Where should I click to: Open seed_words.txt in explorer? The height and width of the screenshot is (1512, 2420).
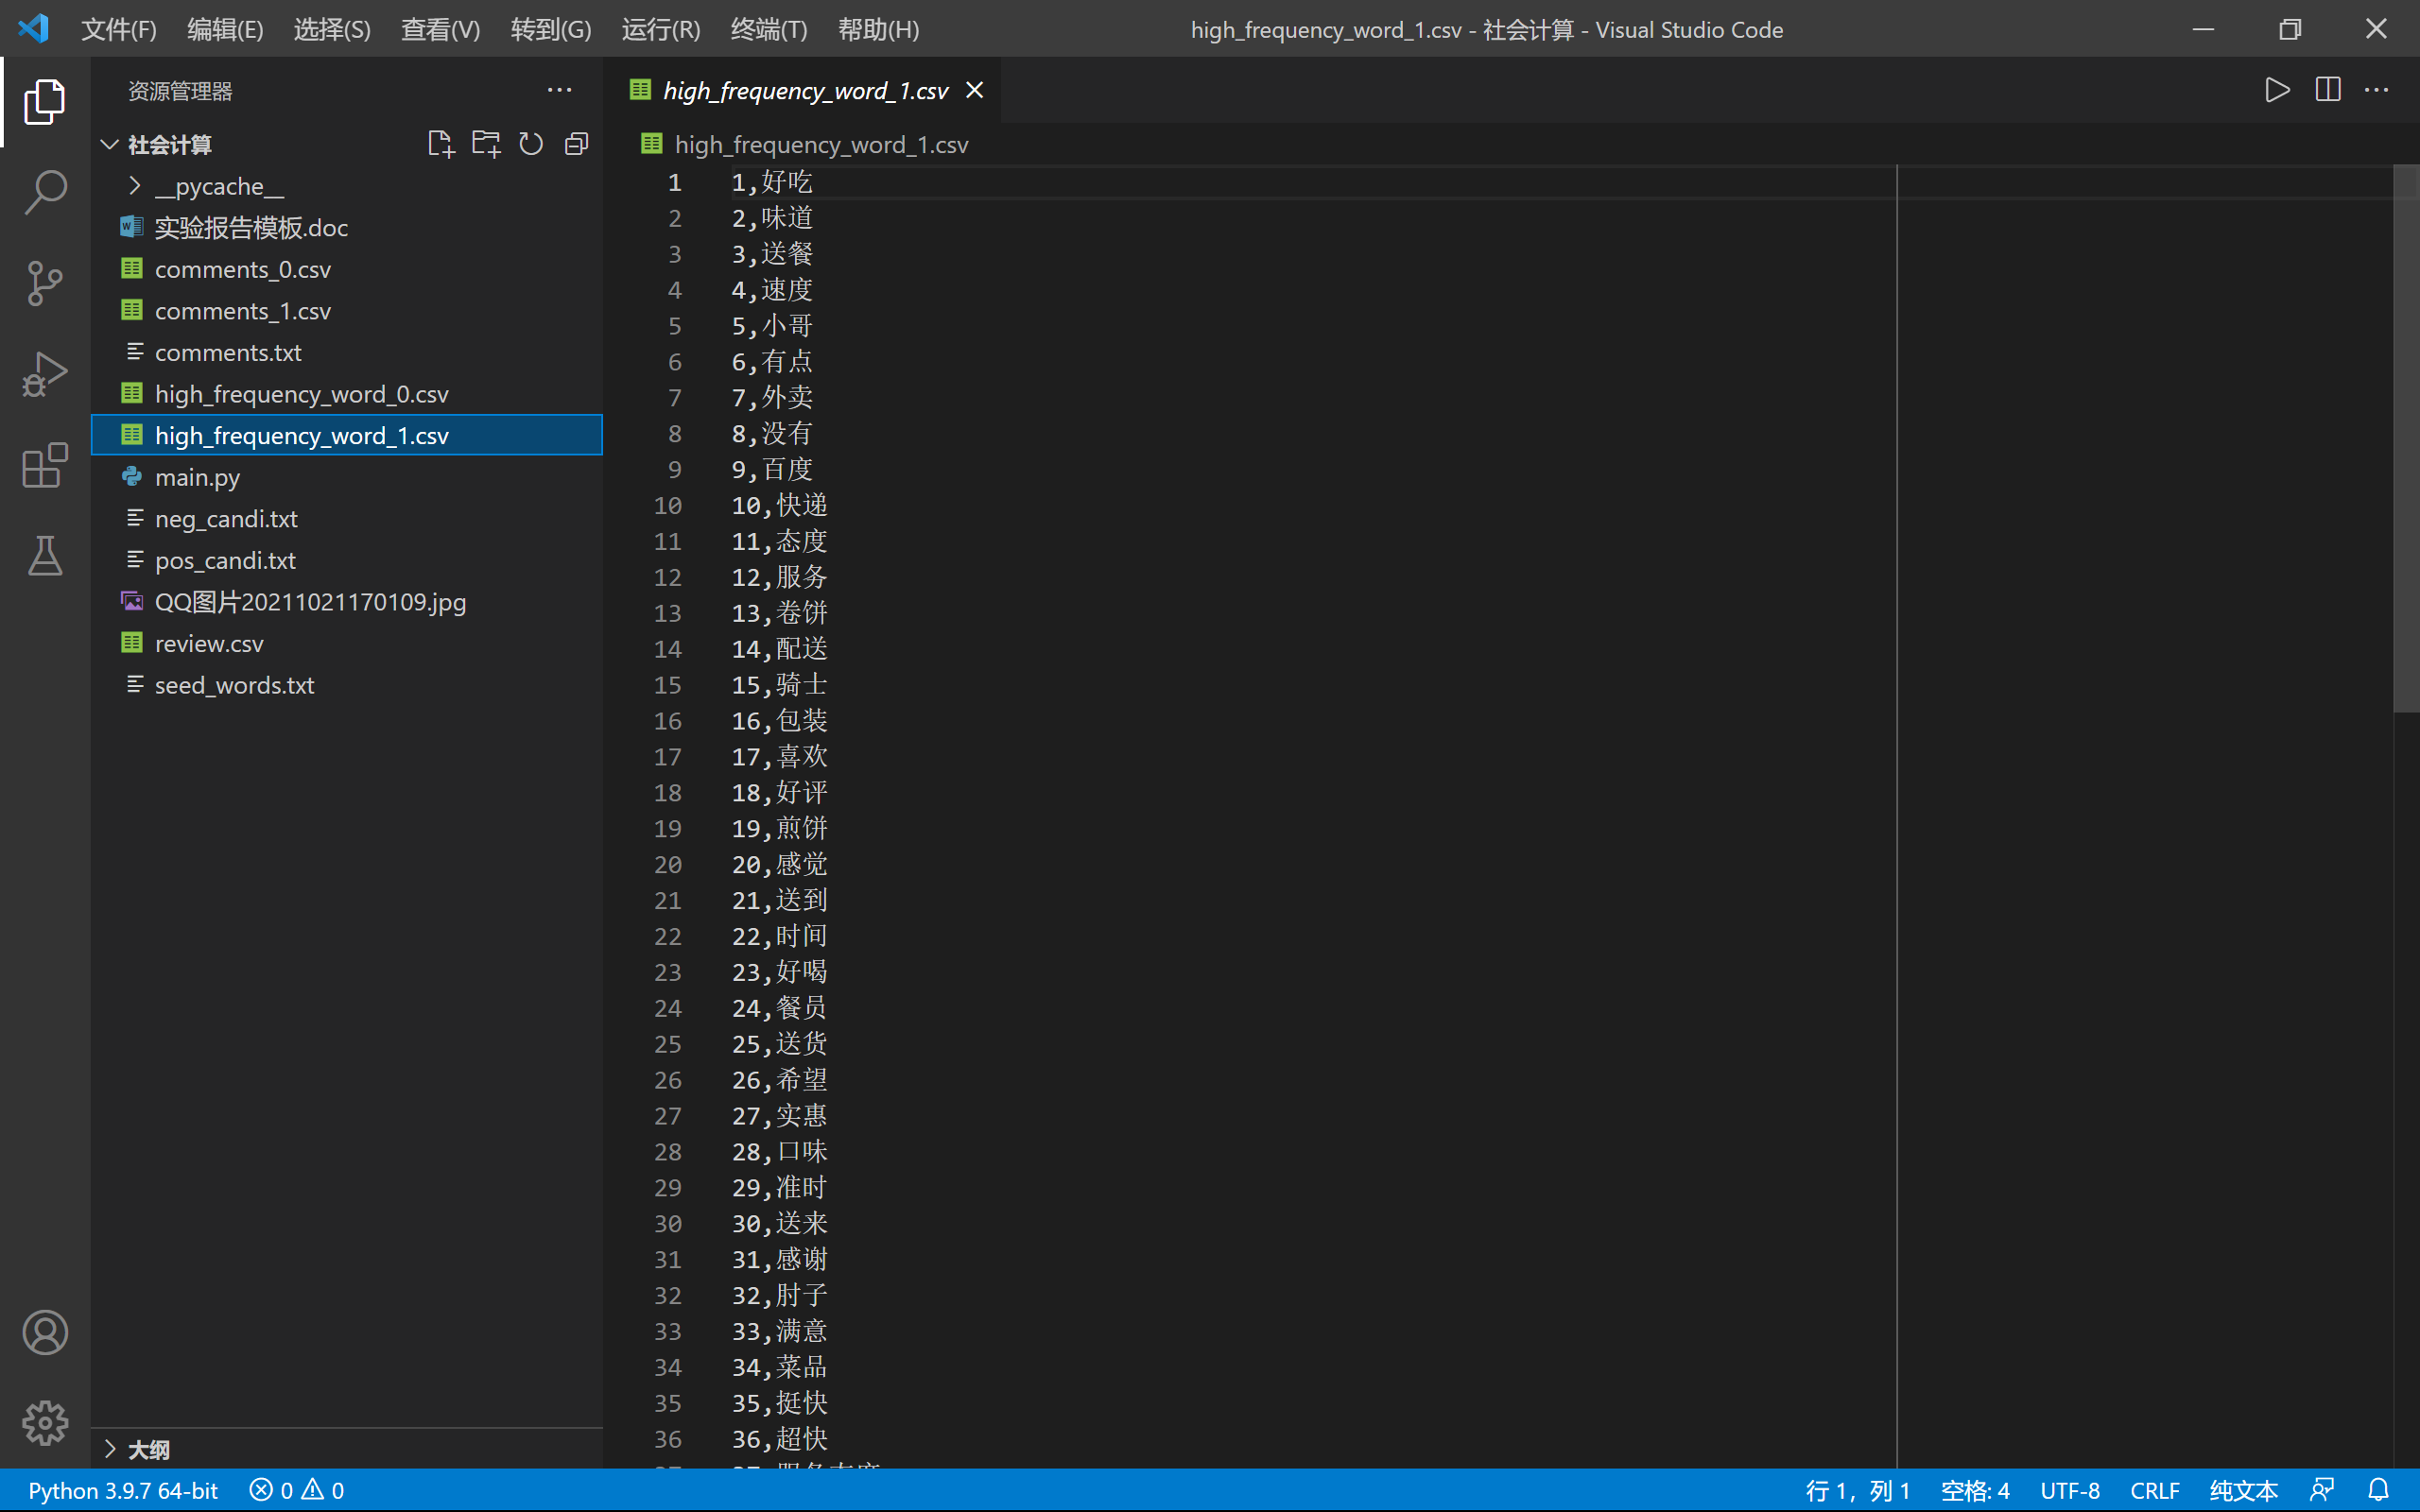pos(347,685)
